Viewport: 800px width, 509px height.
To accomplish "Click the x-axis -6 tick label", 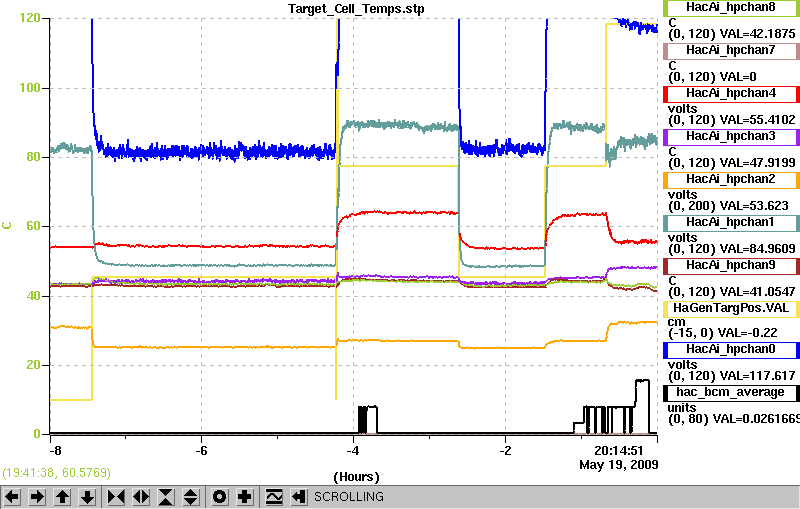I will coord(202,451).
